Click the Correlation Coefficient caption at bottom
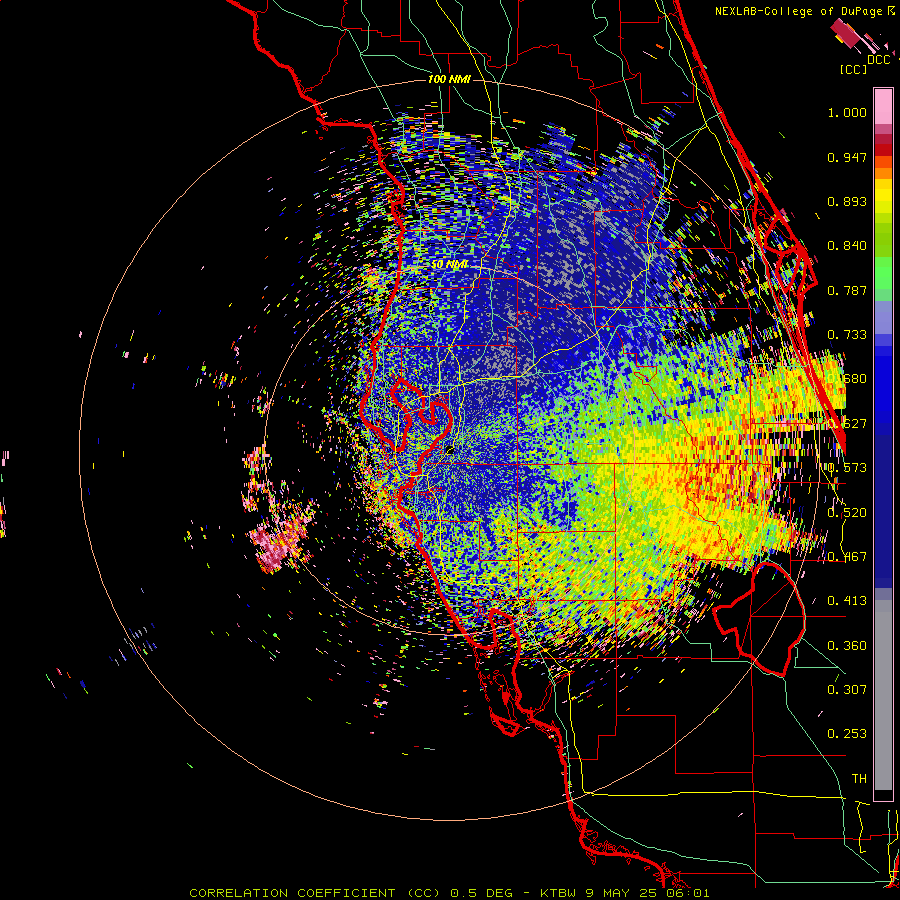Image resolution: width=900 pixels, height=900 pixels. click(449, 893)
